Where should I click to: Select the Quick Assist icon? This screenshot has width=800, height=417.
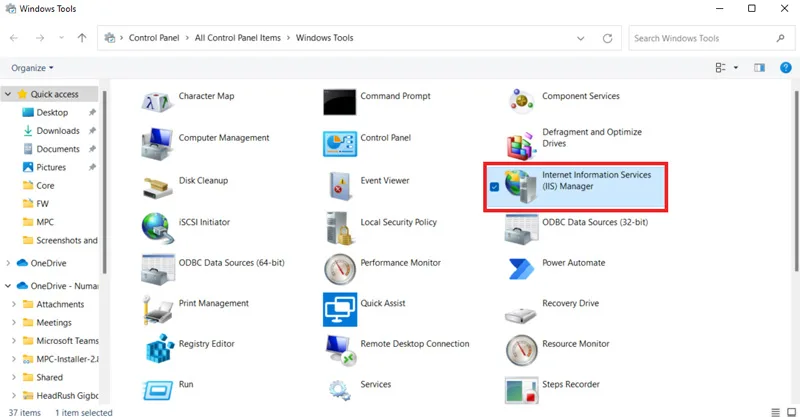340,309
